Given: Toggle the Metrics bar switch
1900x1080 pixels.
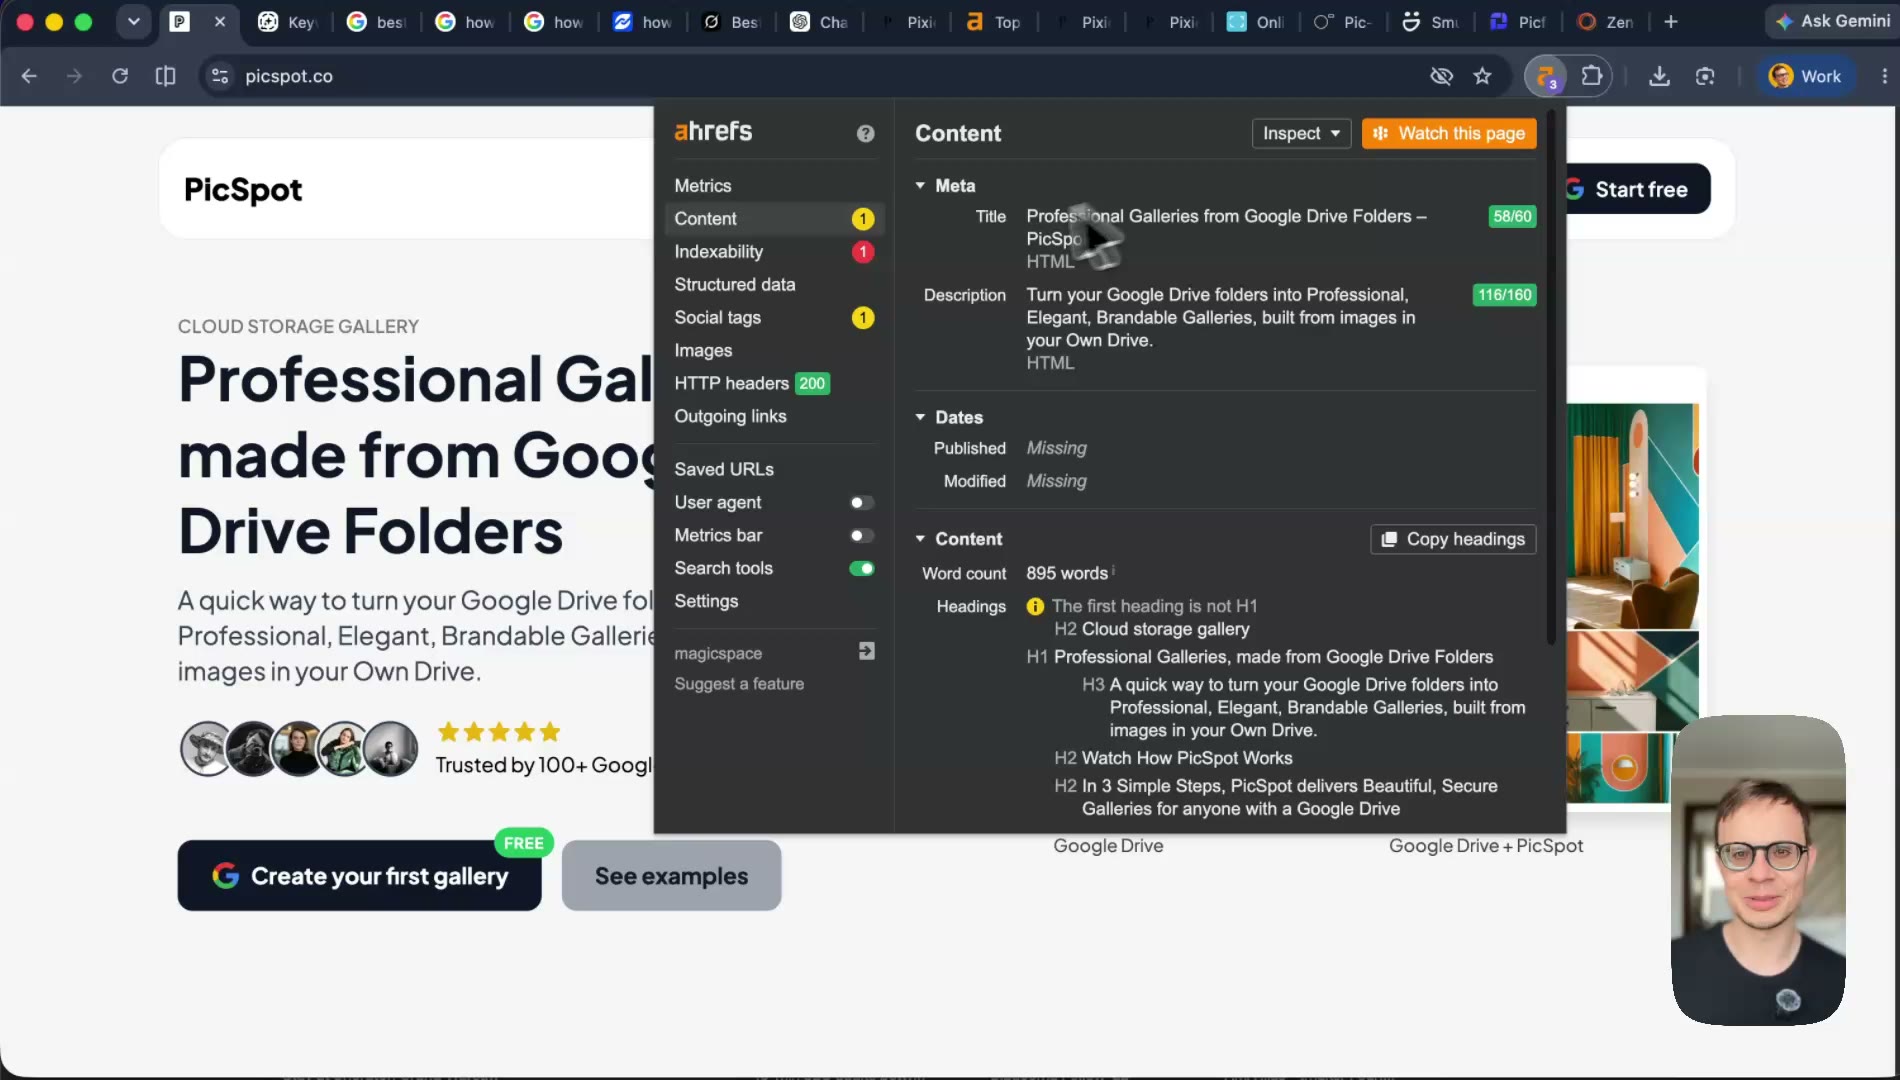Looking at the screenshot, I should pos(862,536).
